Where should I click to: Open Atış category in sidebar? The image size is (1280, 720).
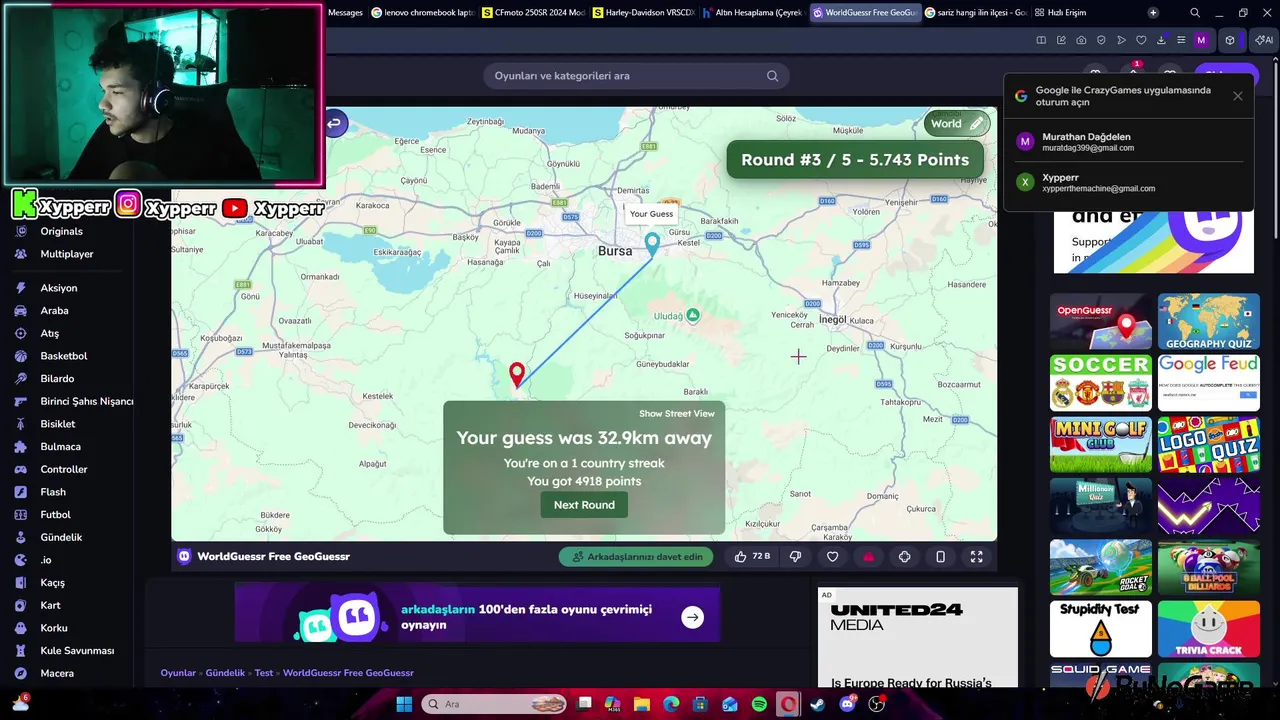pyautogui.click(x=50, y=333)
